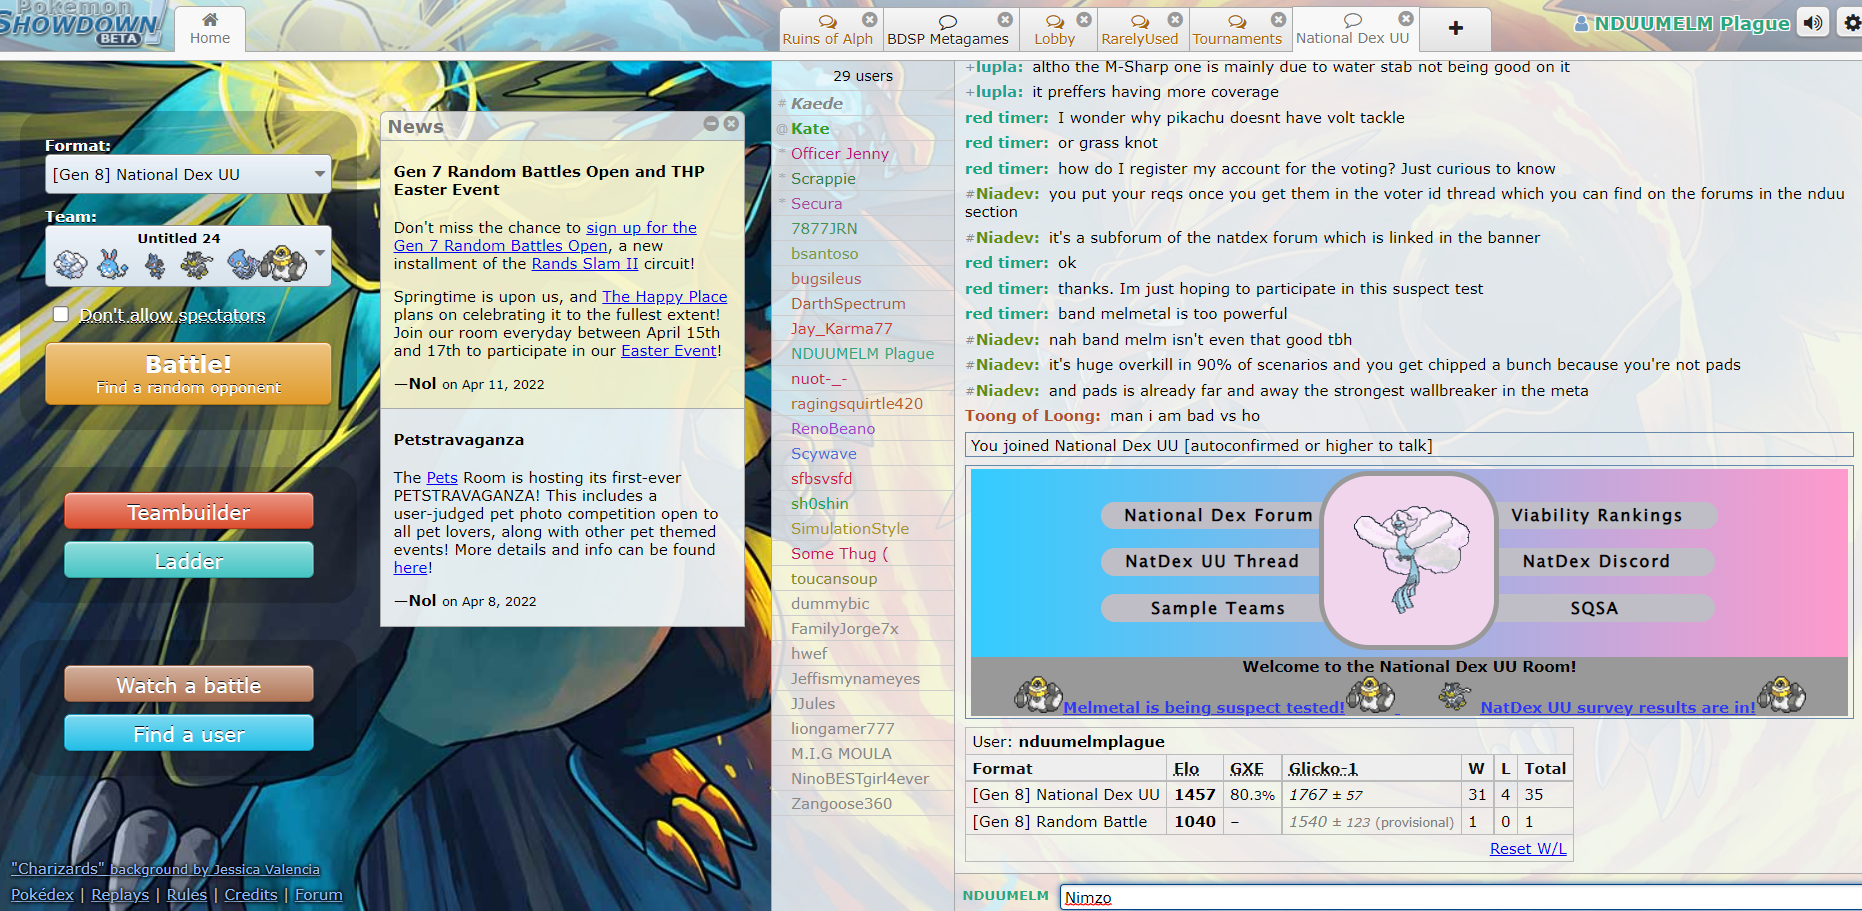Switch to the Home tab
Image resolution: width=1862 pixels, height=911 pixels.
[210, 29]
